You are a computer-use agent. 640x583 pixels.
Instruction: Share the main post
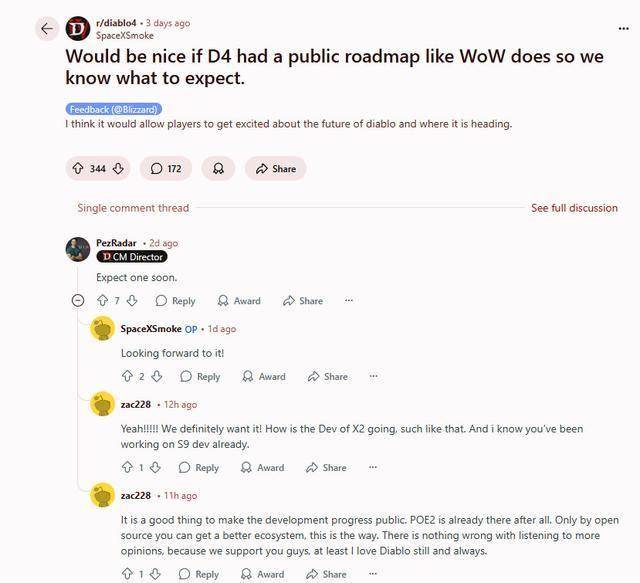(276, 168)
